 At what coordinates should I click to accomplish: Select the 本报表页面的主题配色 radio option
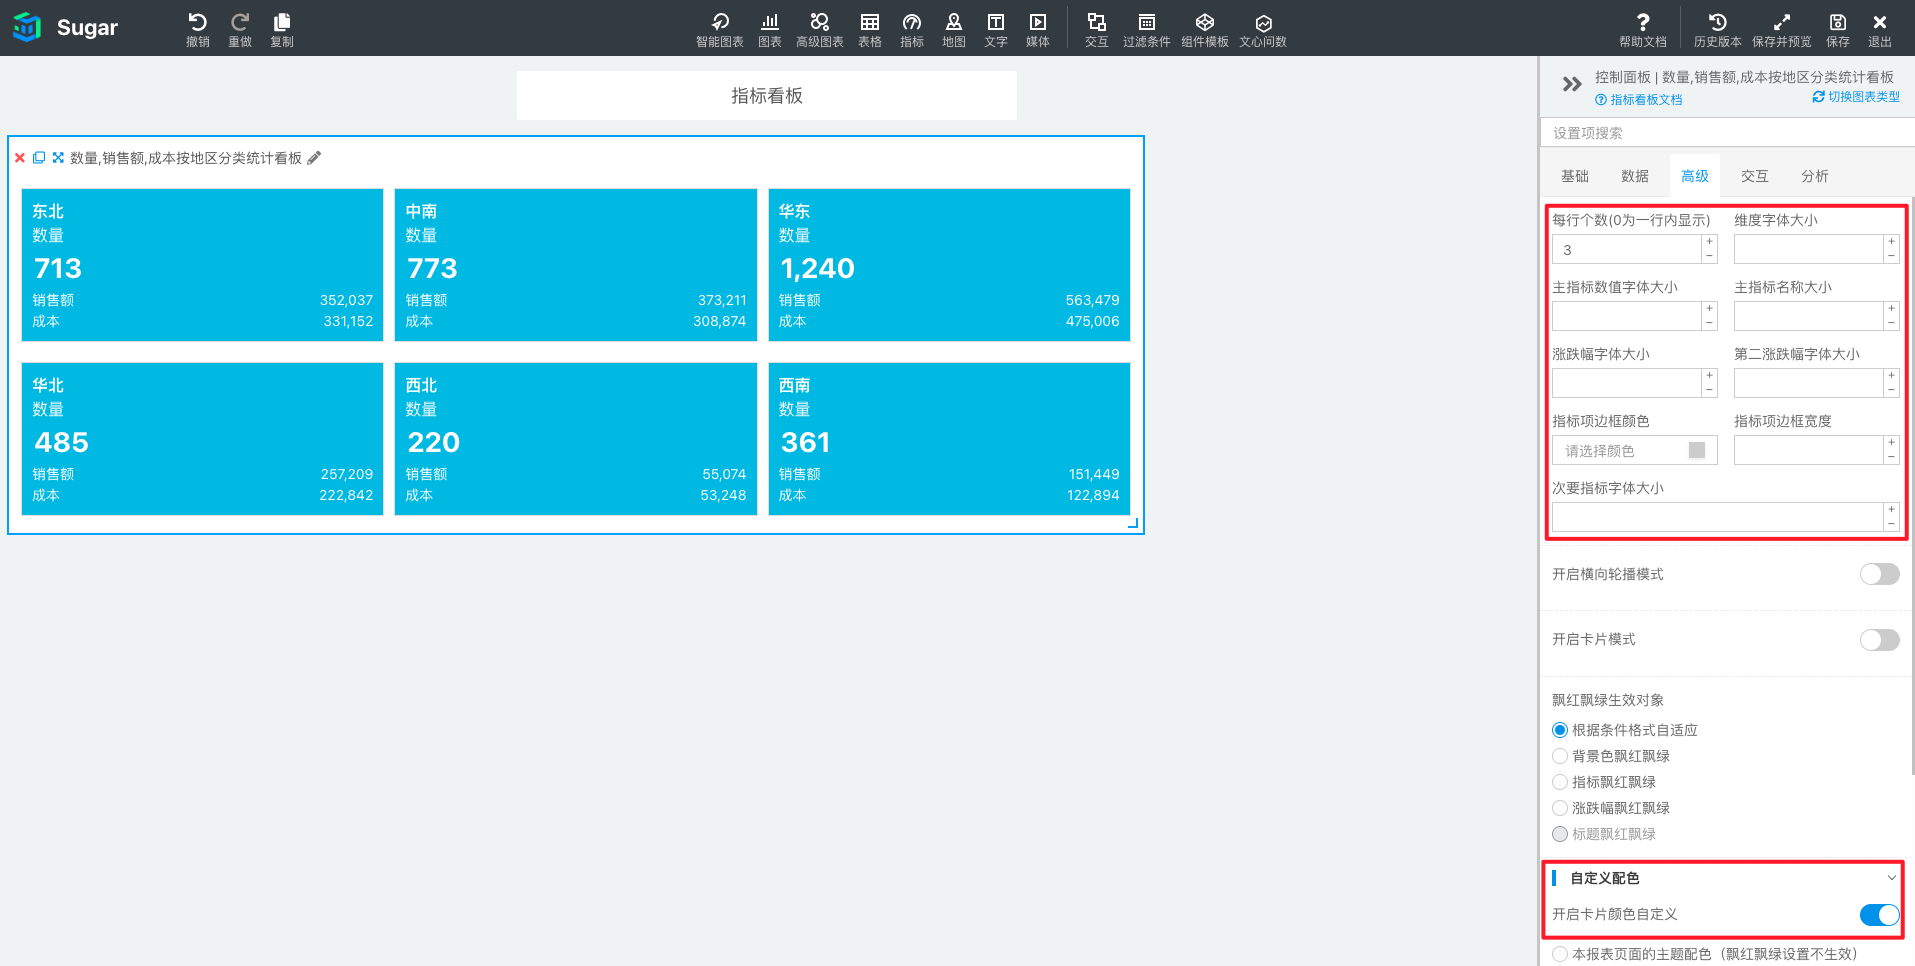tap(1560, 954)
